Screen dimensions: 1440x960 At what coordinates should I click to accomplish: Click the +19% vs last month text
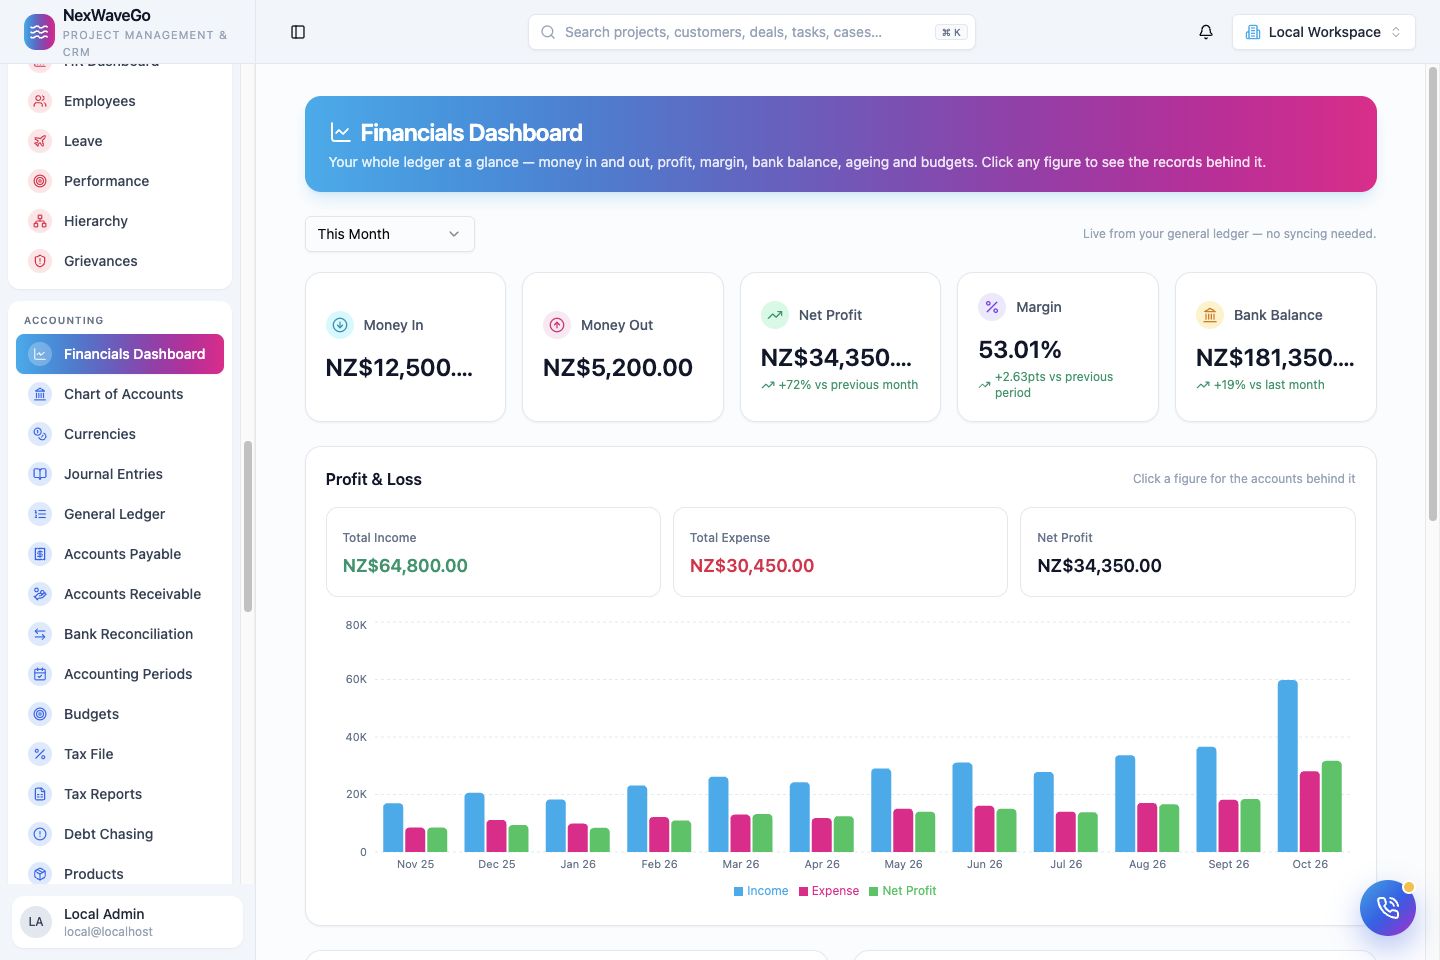(1269, 385)
